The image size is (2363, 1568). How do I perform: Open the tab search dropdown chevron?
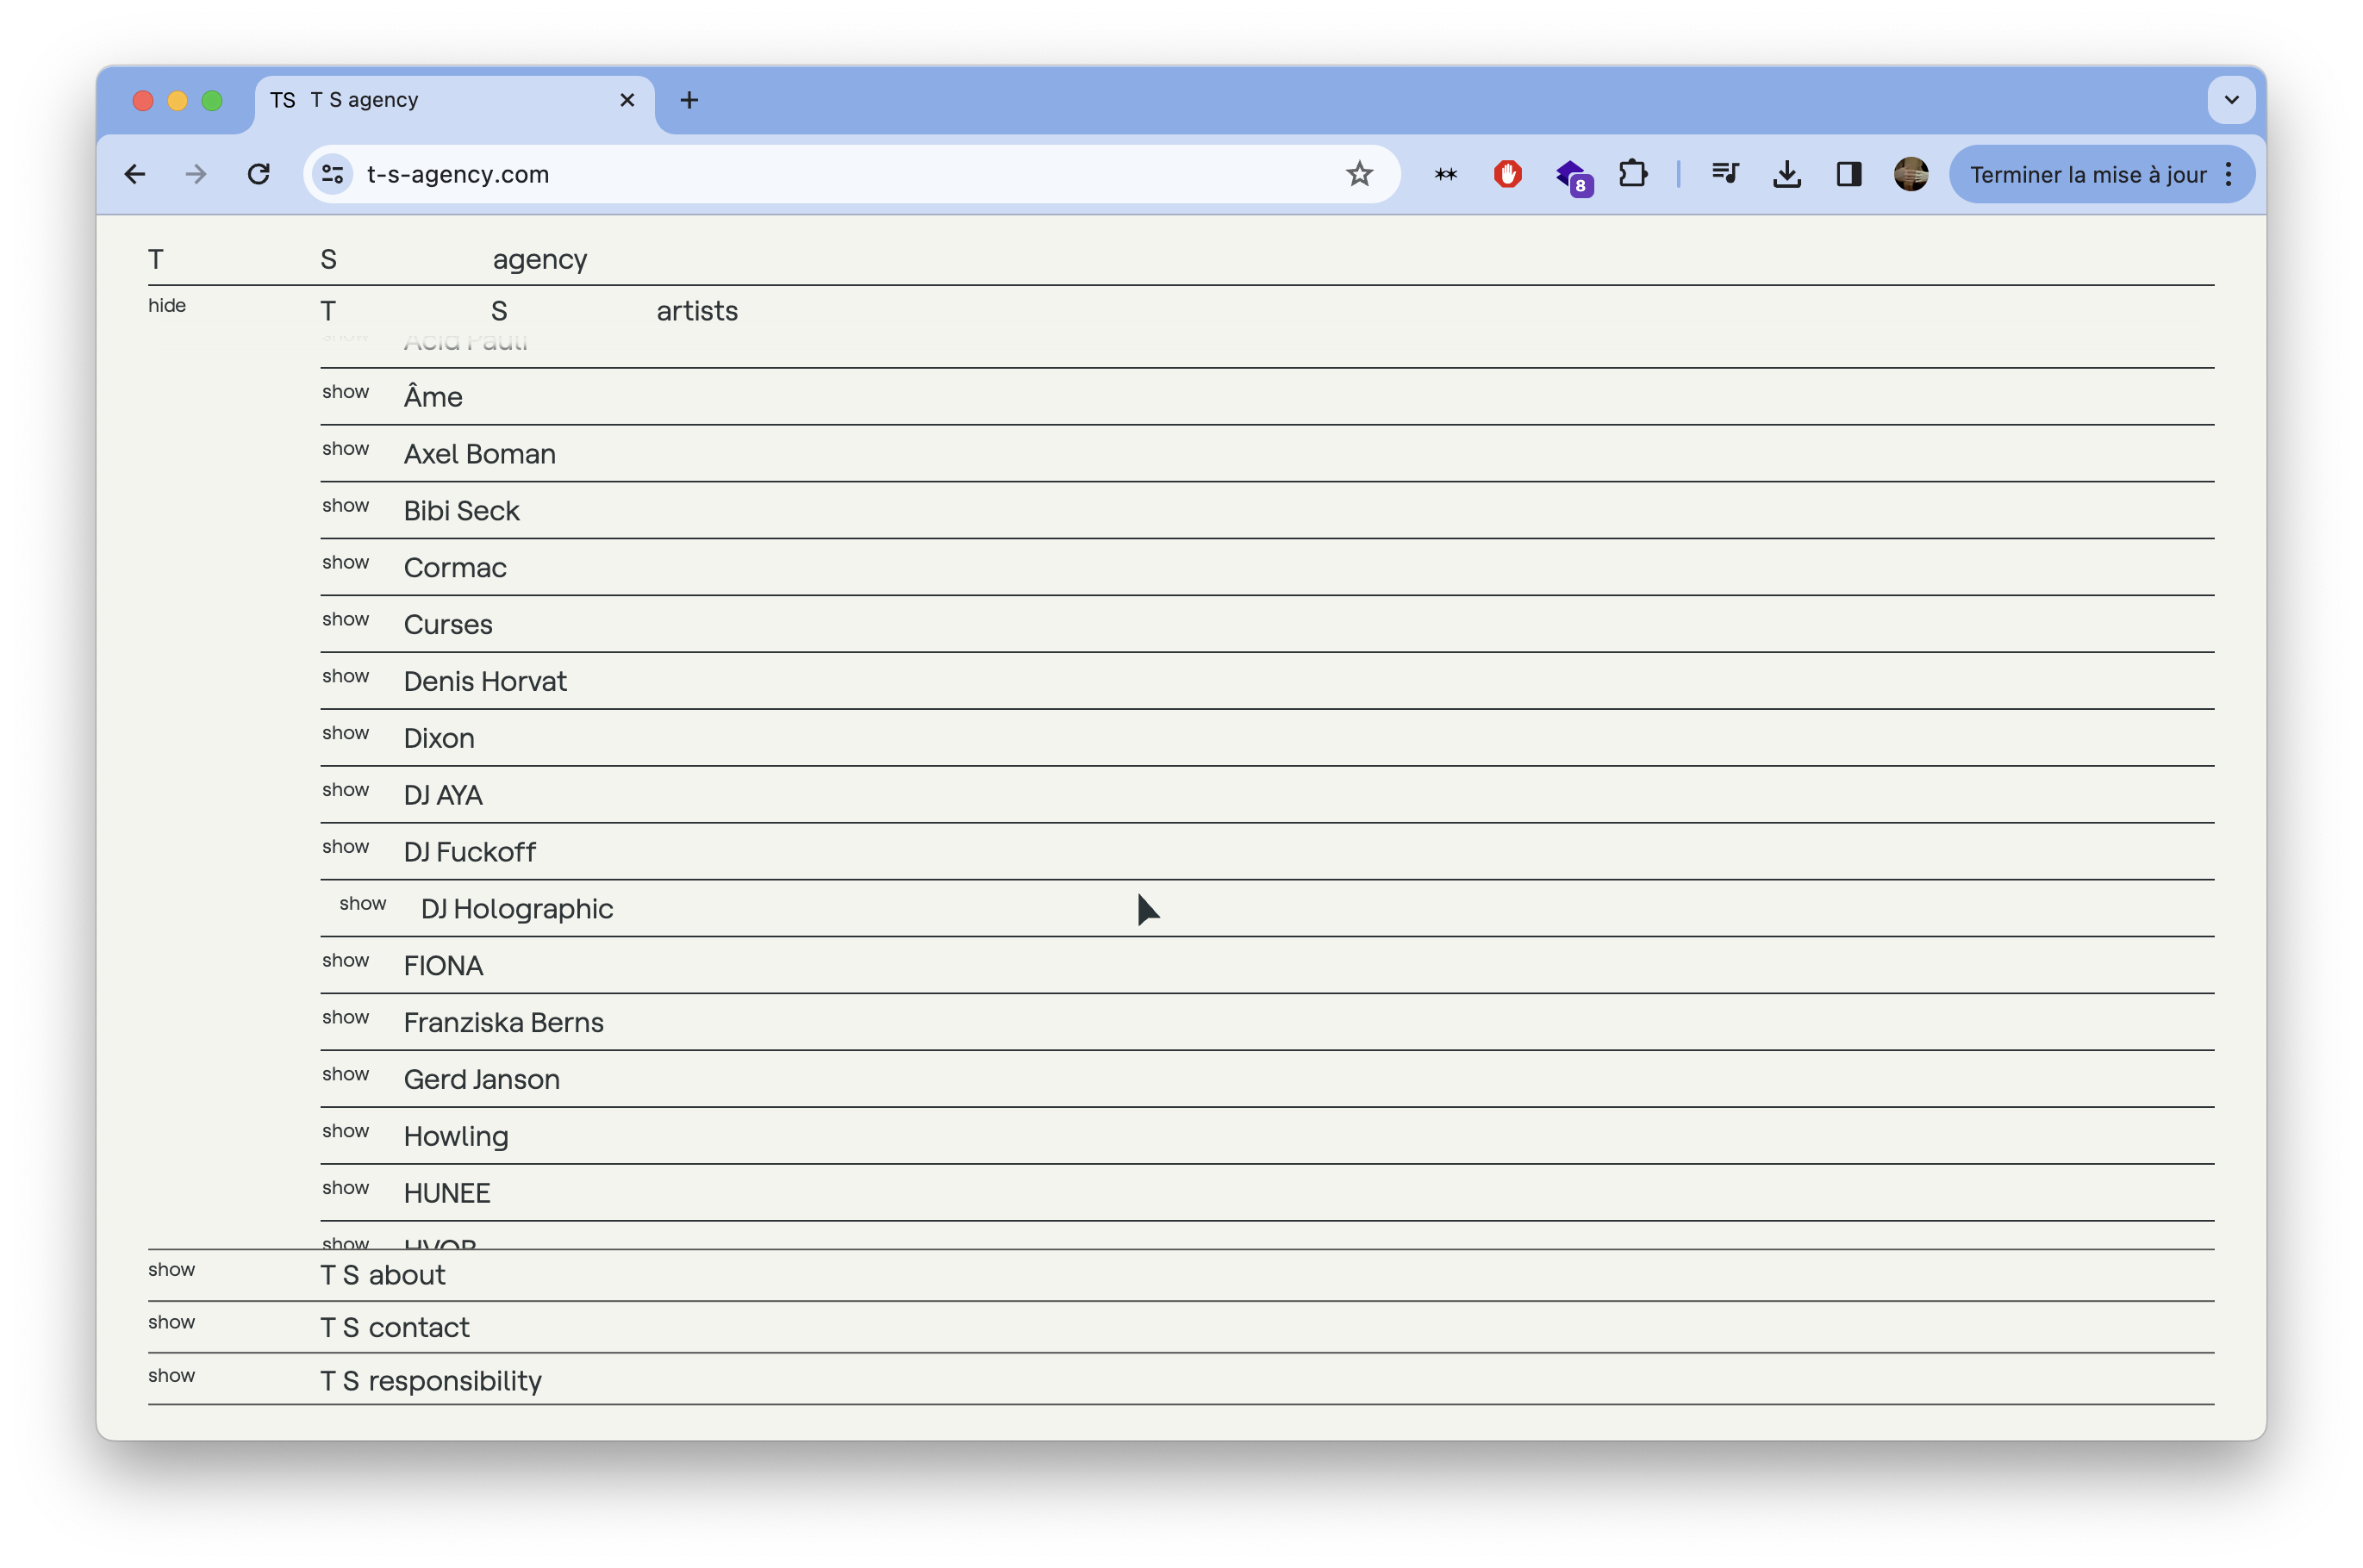pos(2230,100)
